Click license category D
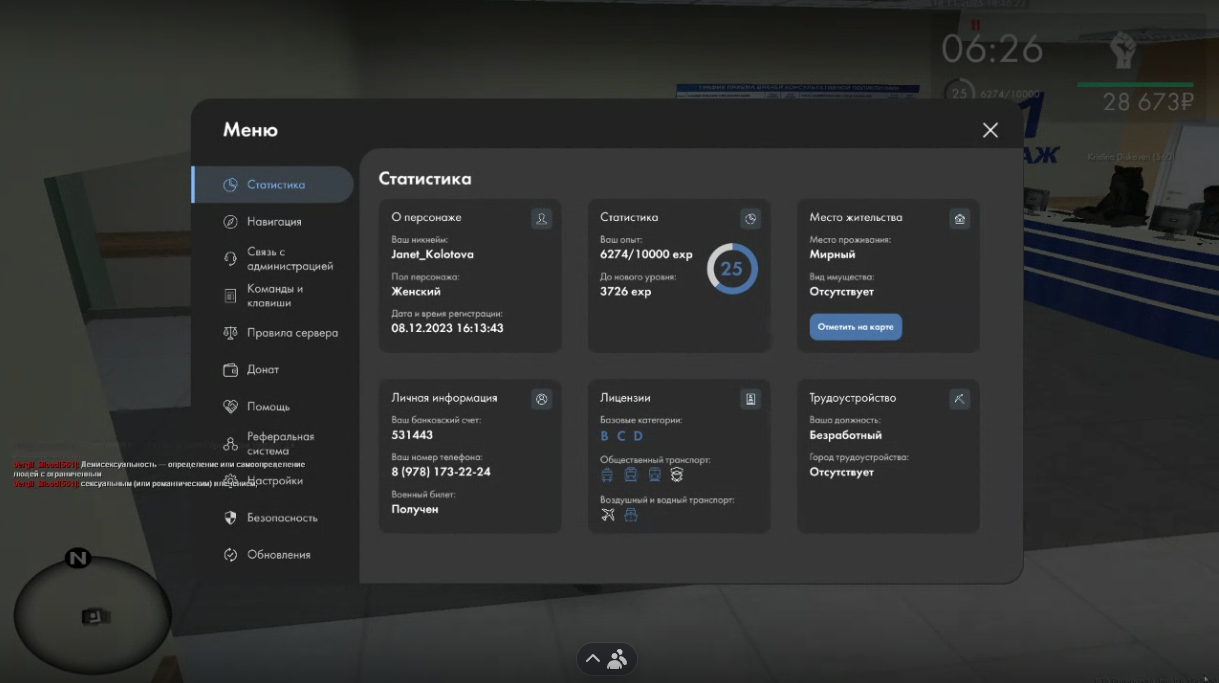Image resolution: width=1219 pixels, height=683 pixels. click(638, 436)
